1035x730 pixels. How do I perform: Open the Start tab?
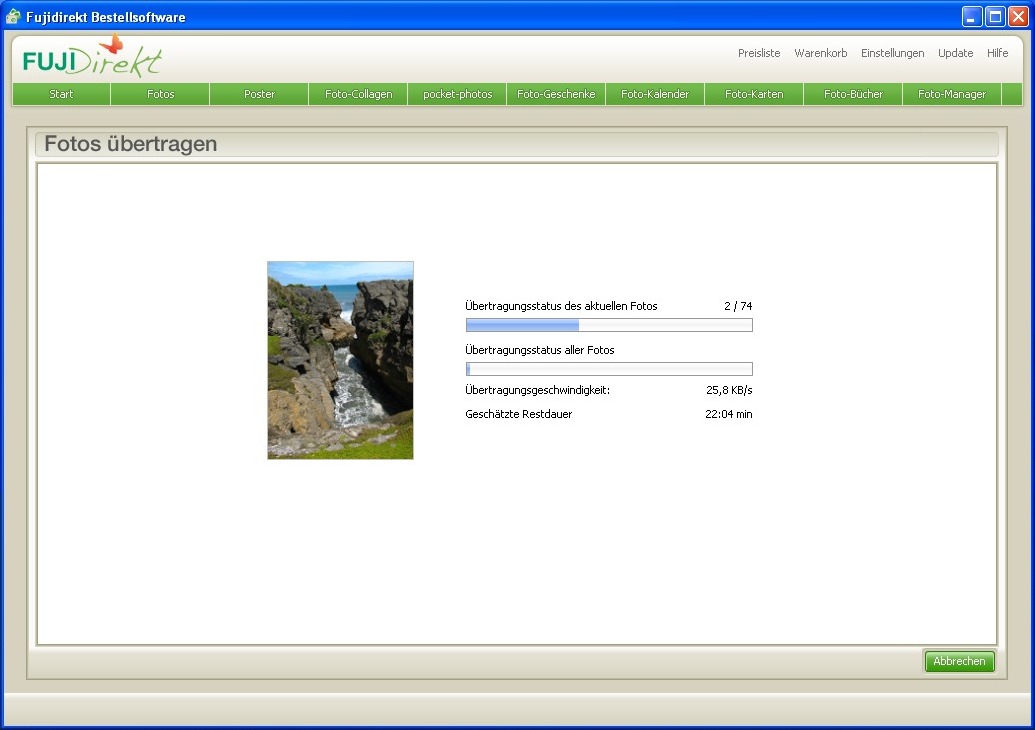(61, 94)
